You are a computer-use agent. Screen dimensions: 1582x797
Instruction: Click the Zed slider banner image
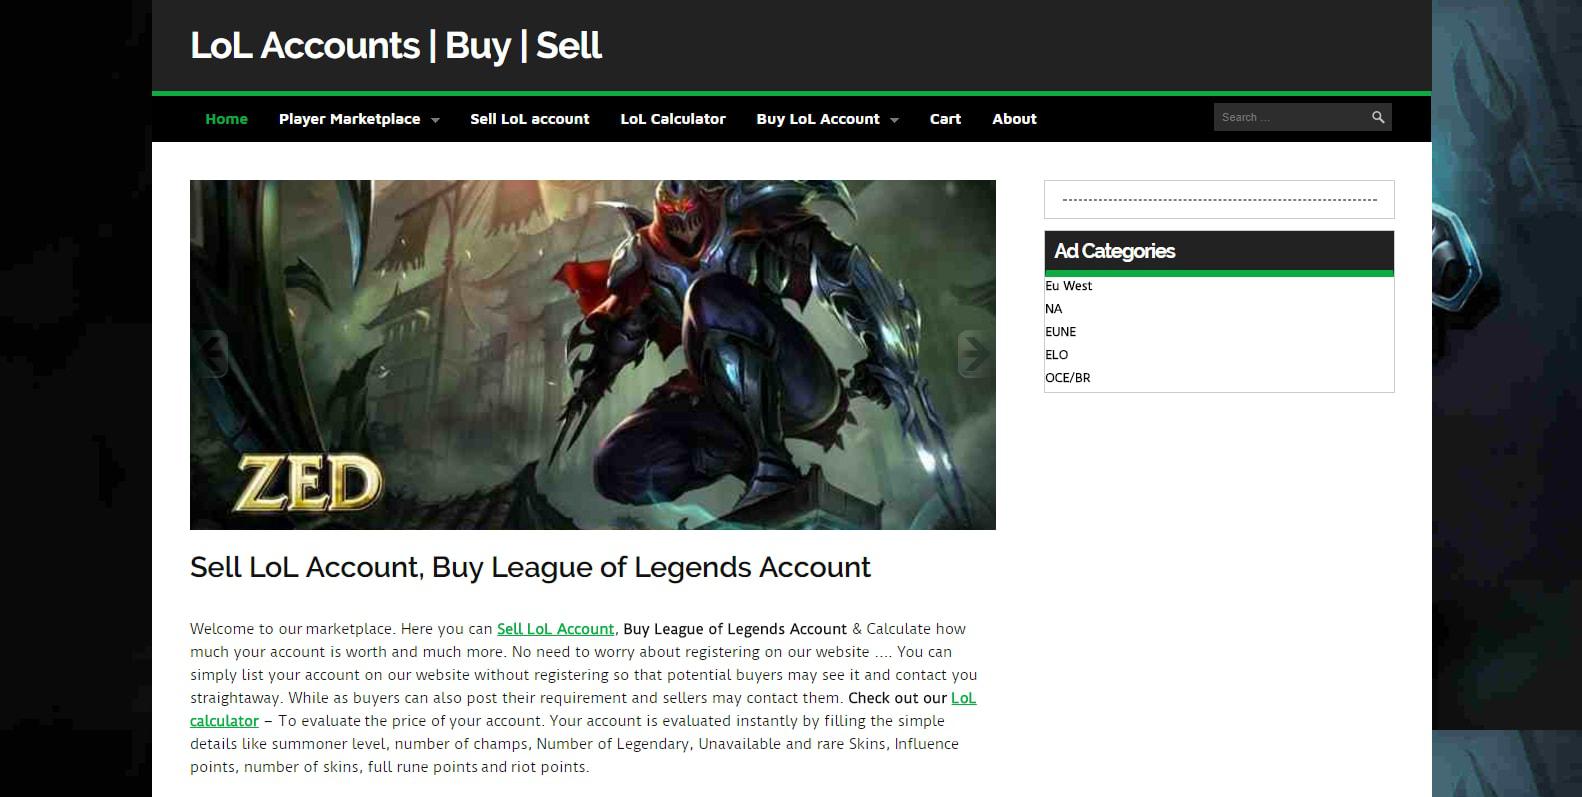[x=593, y=355]
